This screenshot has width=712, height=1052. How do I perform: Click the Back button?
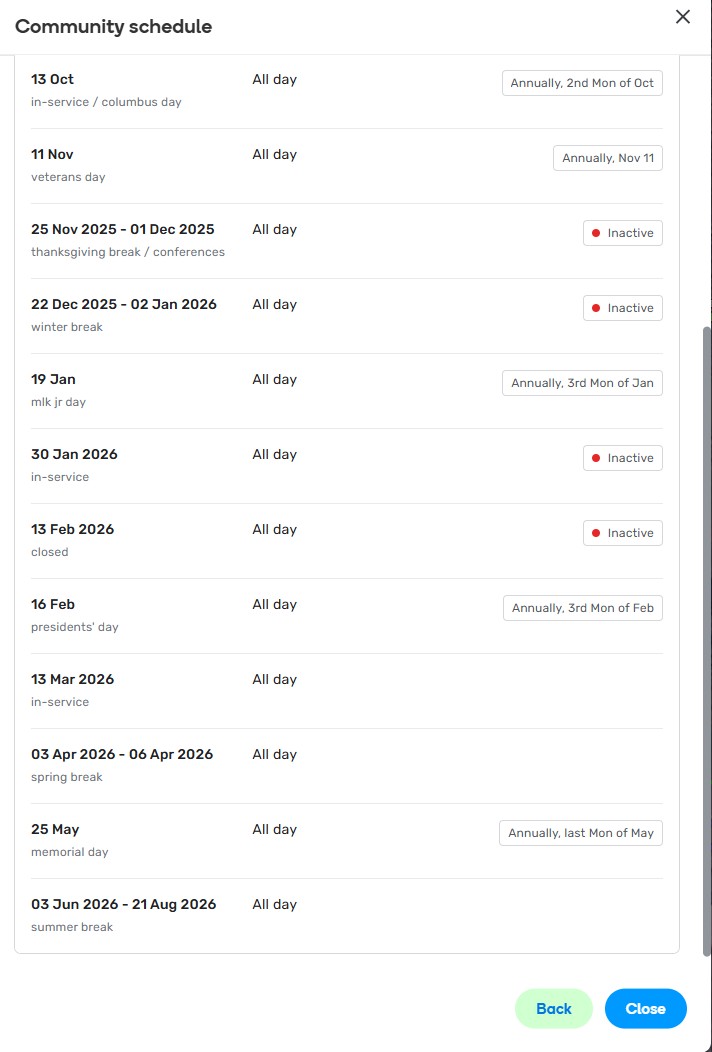554,1009
